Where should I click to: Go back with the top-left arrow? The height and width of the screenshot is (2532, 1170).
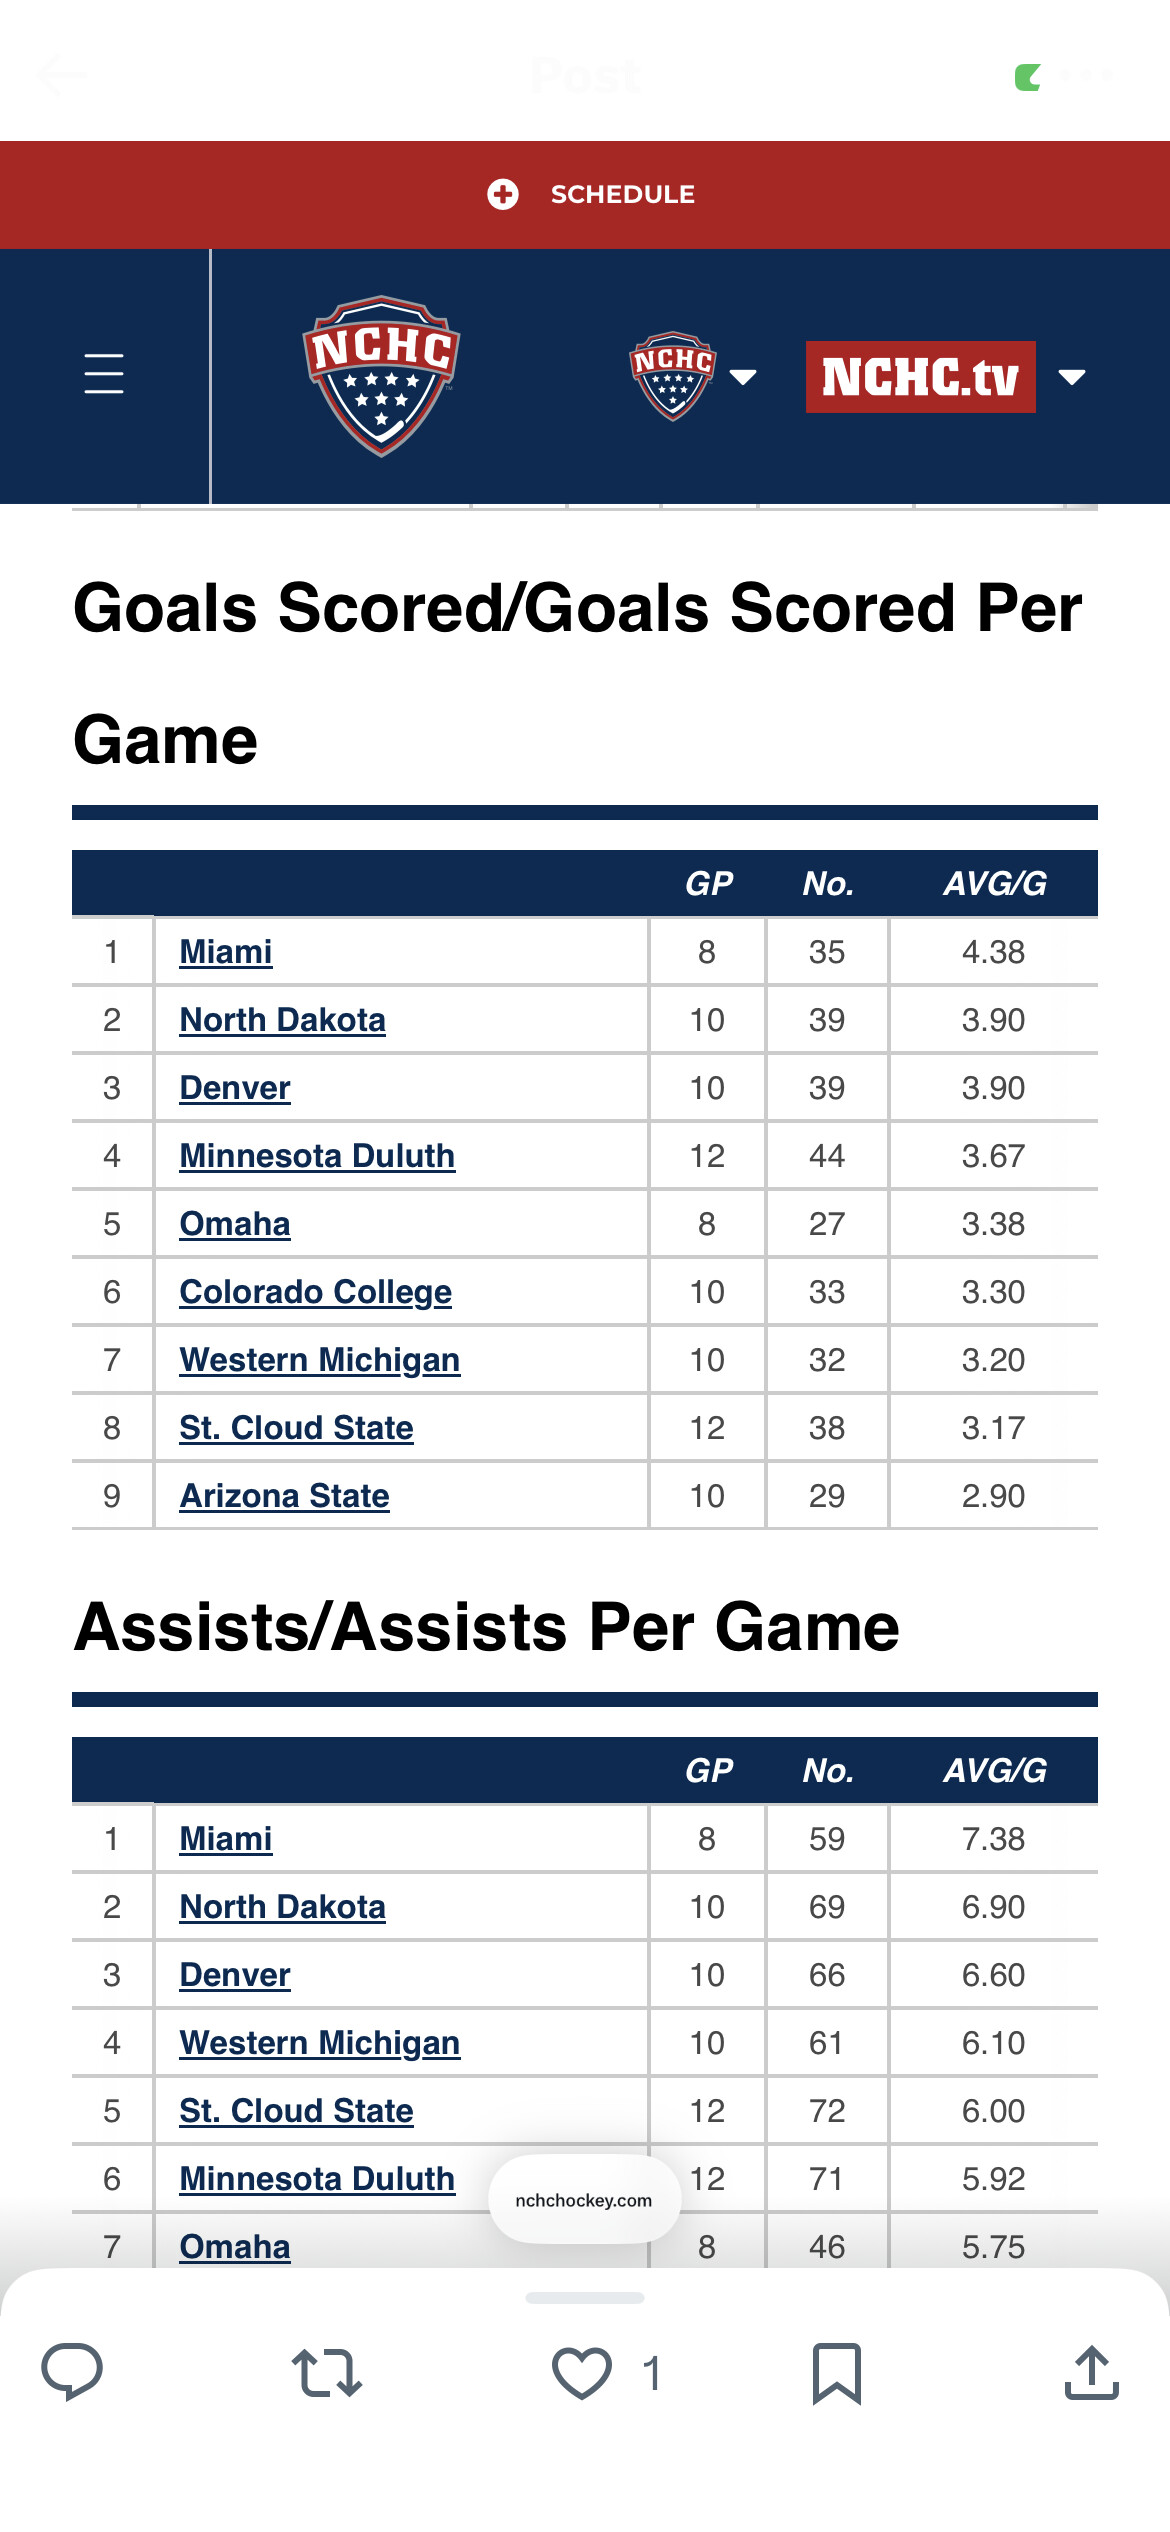(62, 75)
